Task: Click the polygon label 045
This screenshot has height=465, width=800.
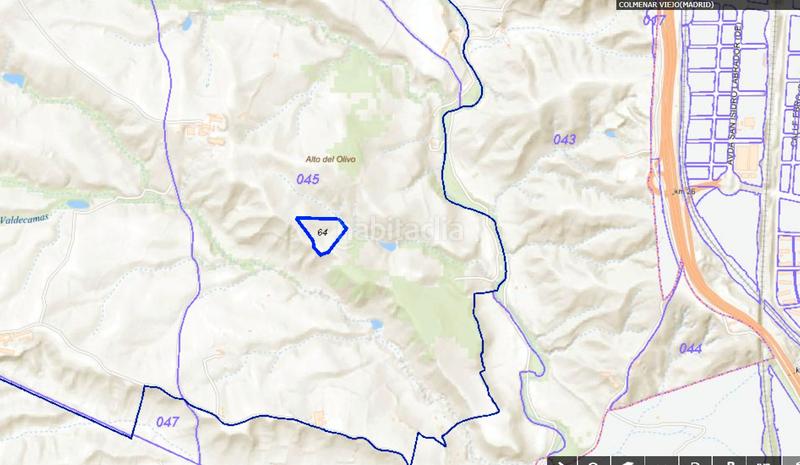Action: (308, 179)
